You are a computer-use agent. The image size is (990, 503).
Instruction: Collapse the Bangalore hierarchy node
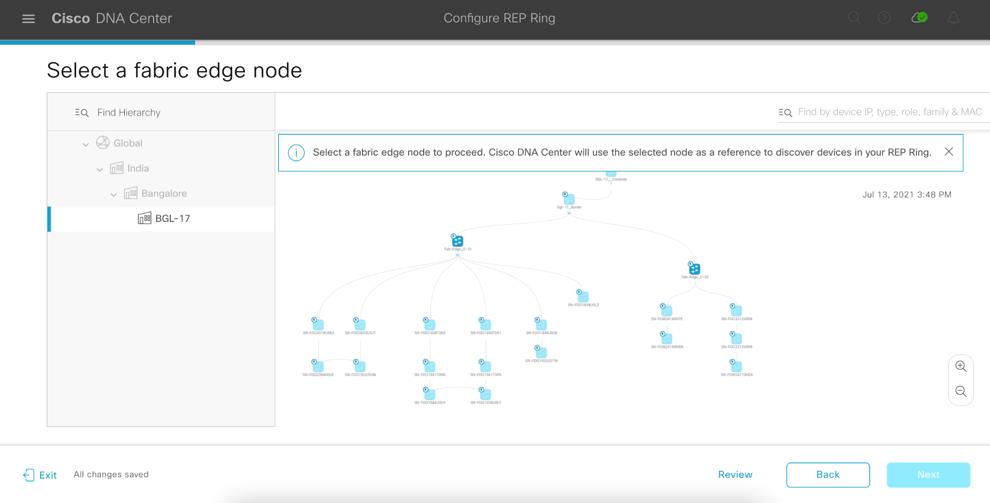click(x=114, y=194)
